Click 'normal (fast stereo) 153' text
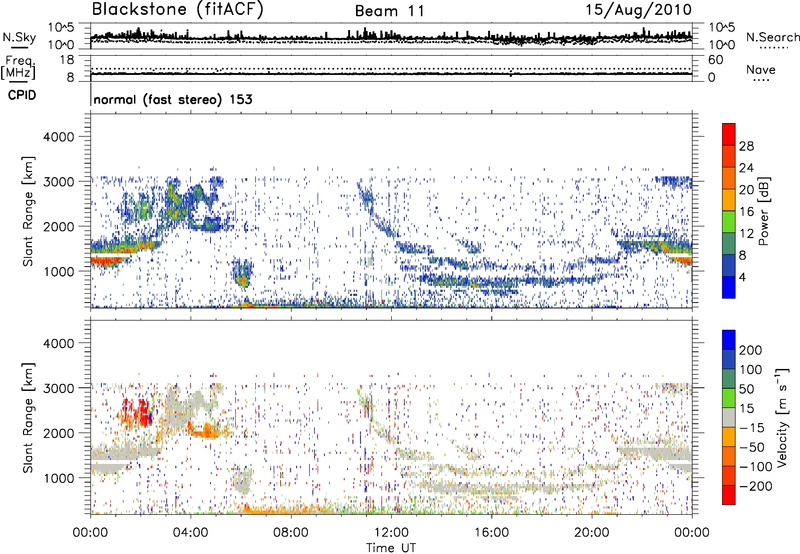 tap(173, 99)
